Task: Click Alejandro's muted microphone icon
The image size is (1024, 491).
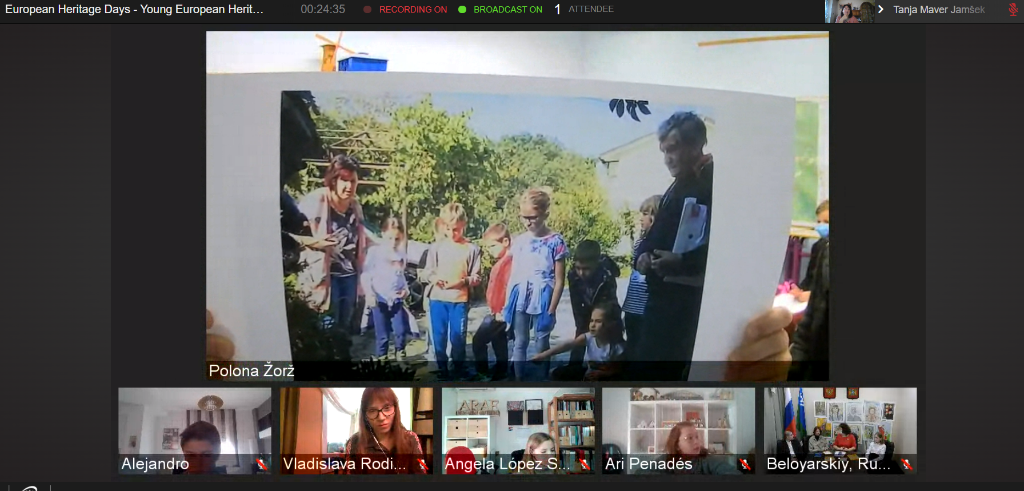Action: (x=262, y=465)
